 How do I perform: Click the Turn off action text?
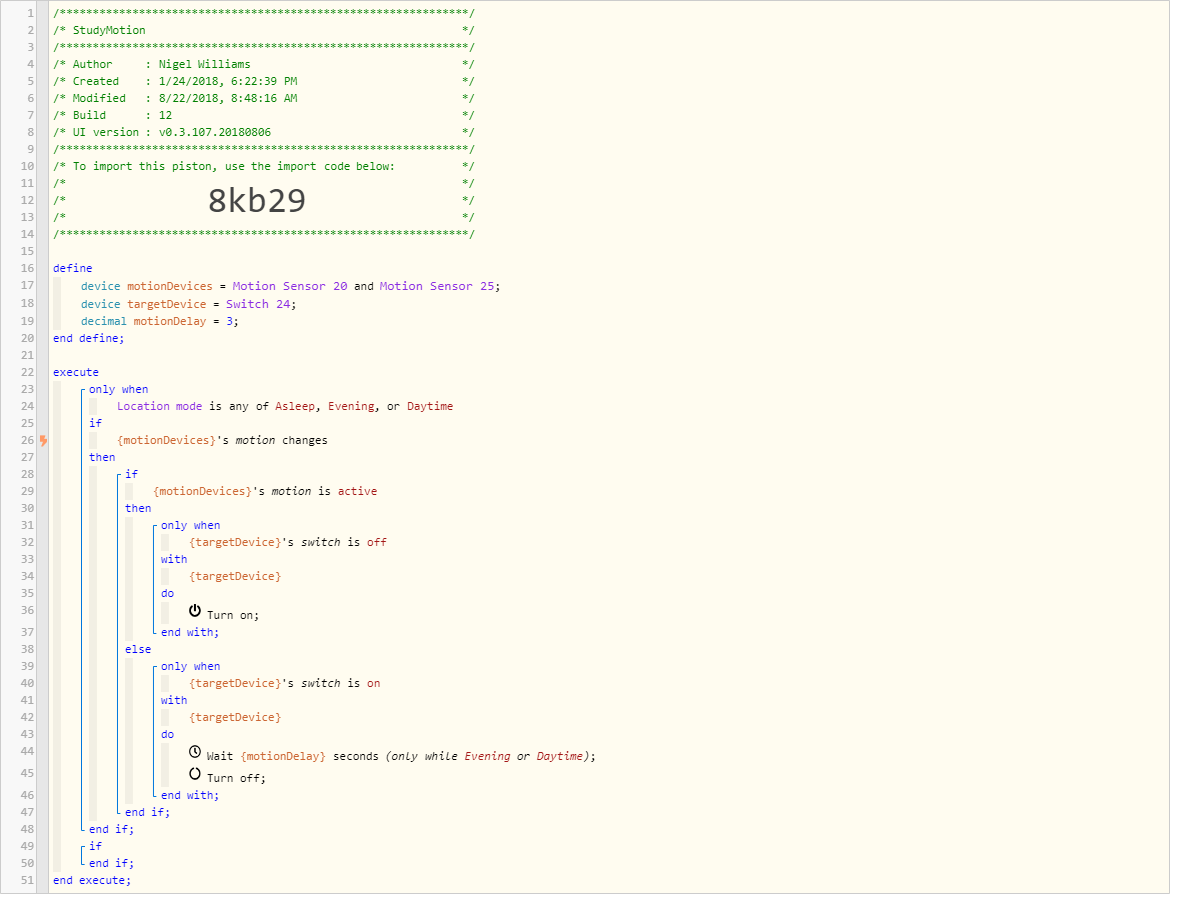pyautogui.click(x=236, y=780)
